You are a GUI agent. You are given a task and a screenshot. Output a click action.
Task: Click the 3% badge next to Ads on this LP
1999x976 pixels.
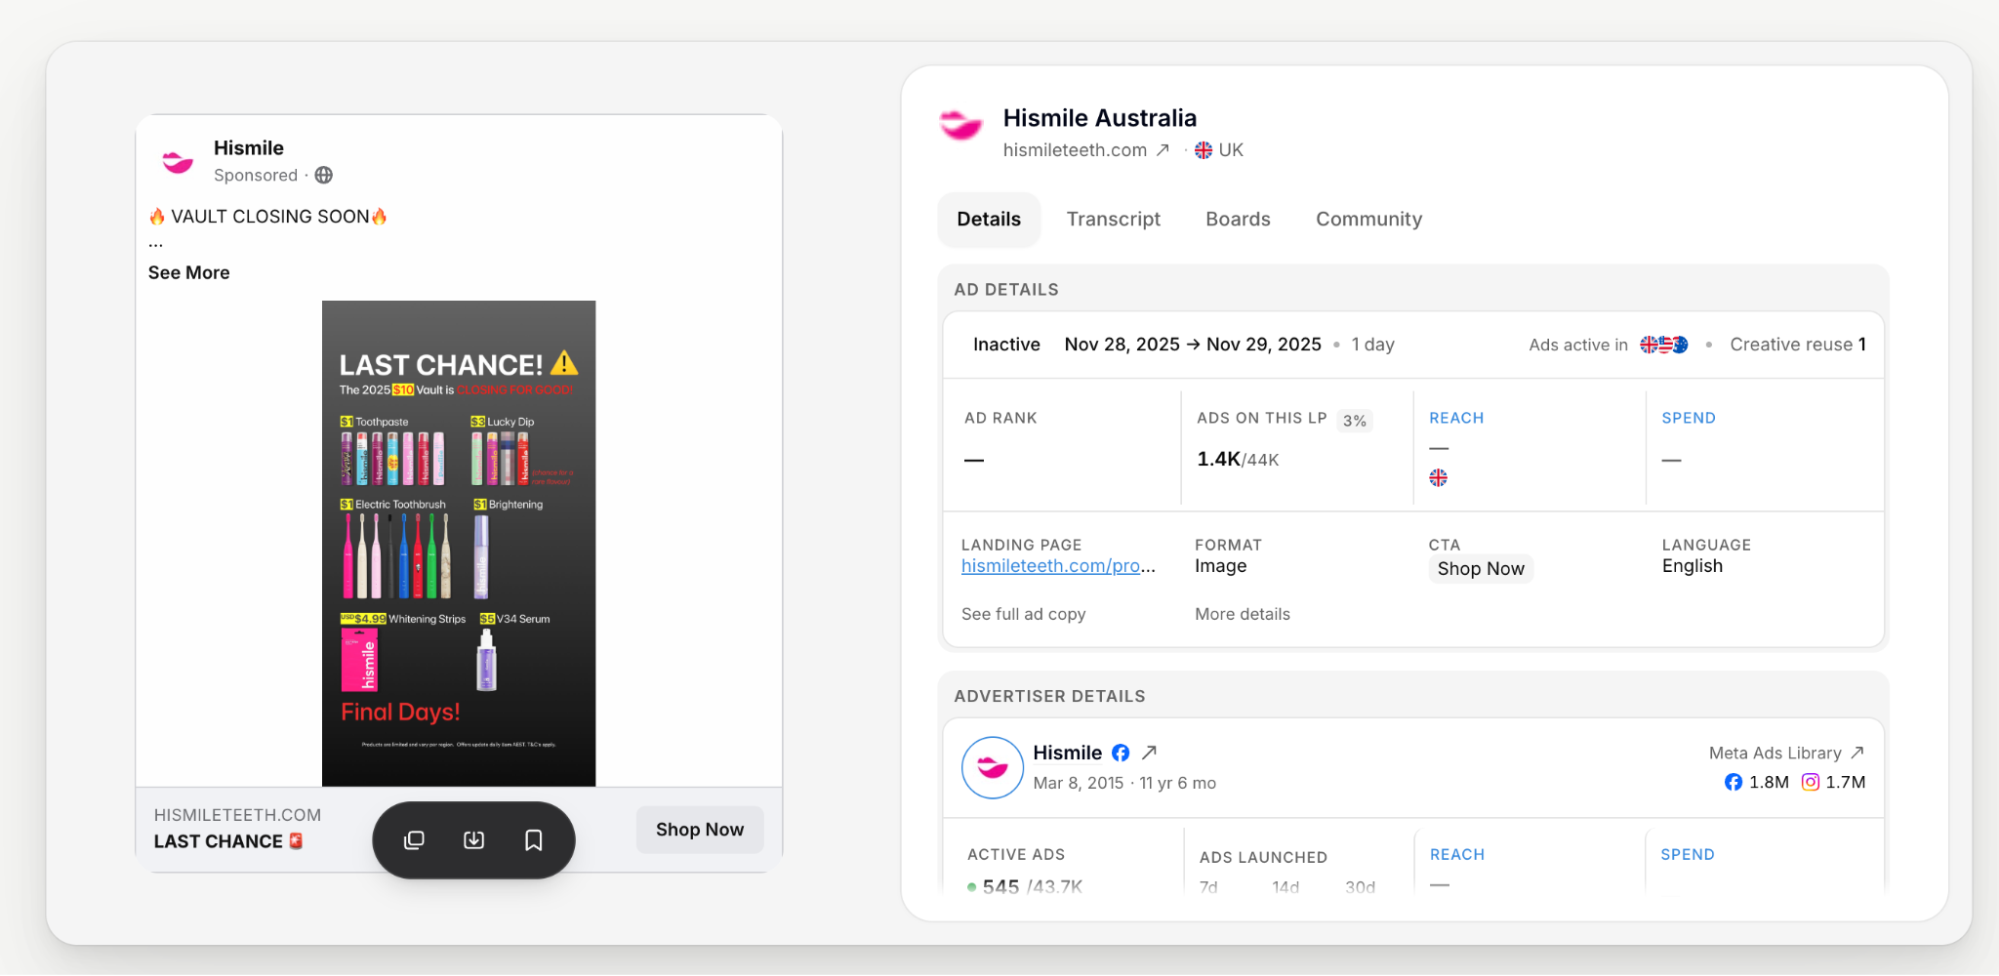(1355, 421)
